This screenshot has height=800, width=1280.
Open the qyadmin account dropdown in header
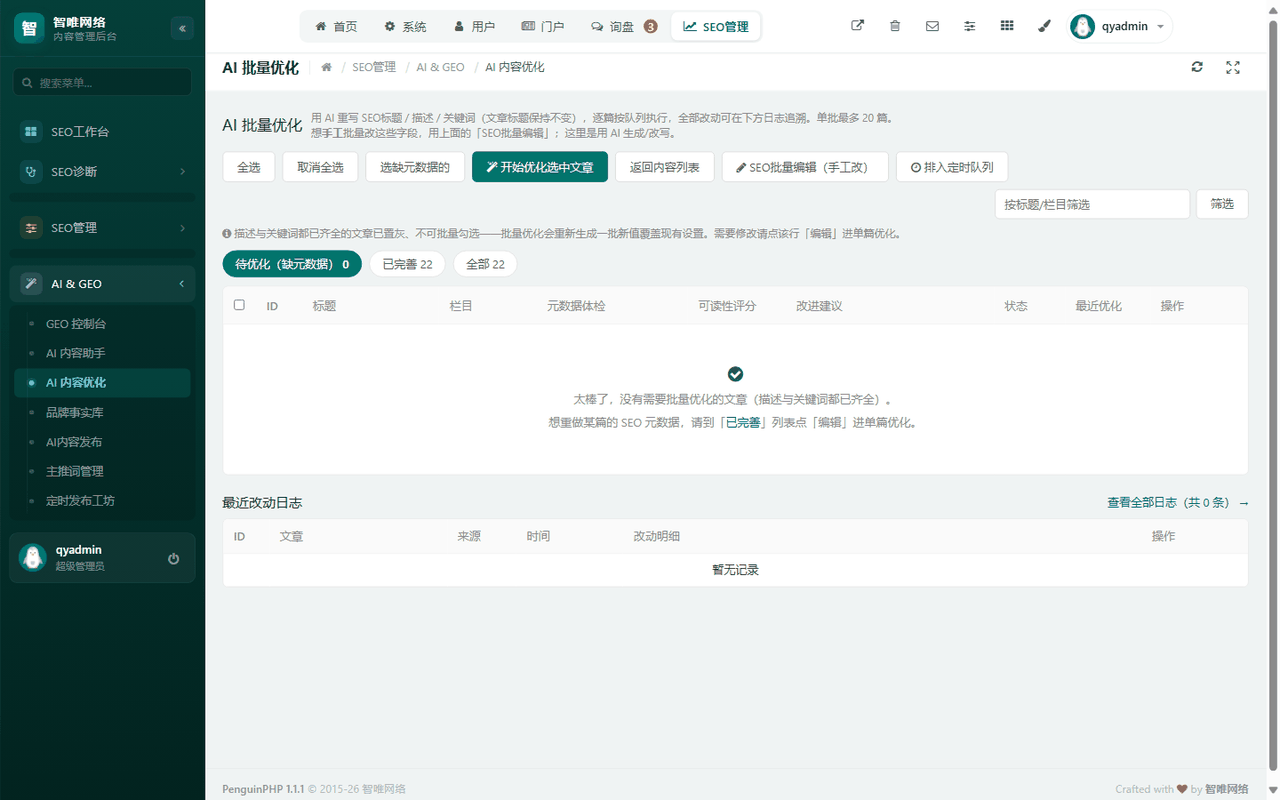[1120, 26]
